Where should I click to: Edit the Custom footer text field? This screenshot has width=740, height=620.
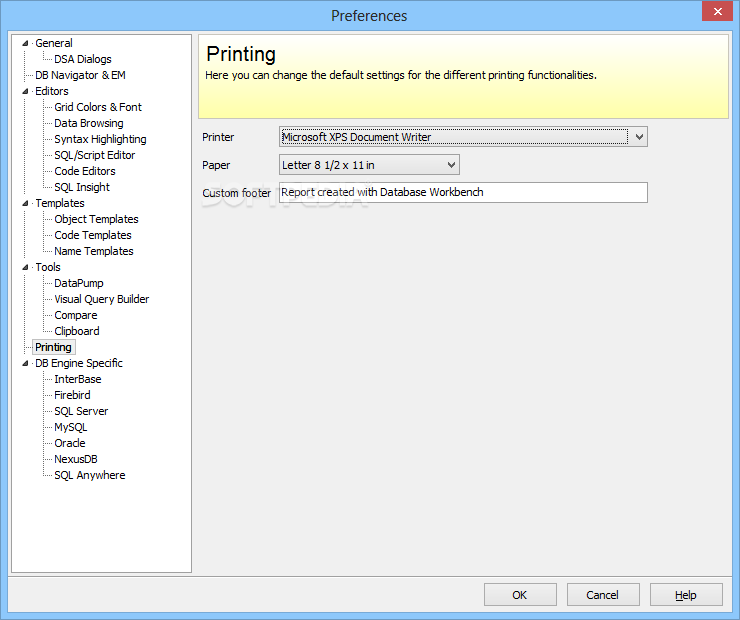pos(463,193)
